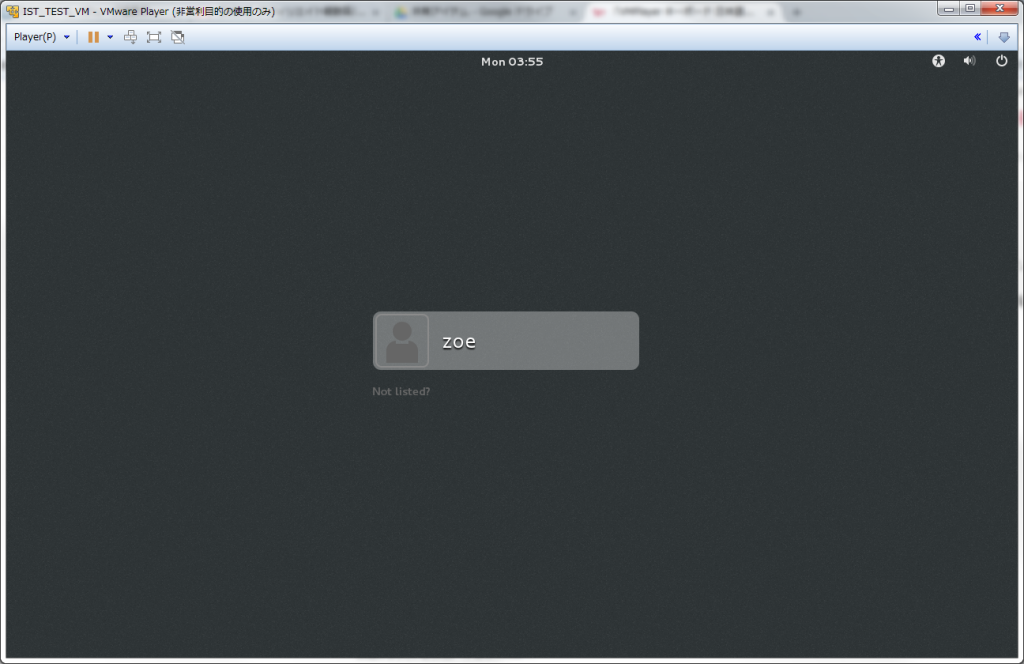
Task: Enter full screen mode for the VM
Action: click(153, 37)
